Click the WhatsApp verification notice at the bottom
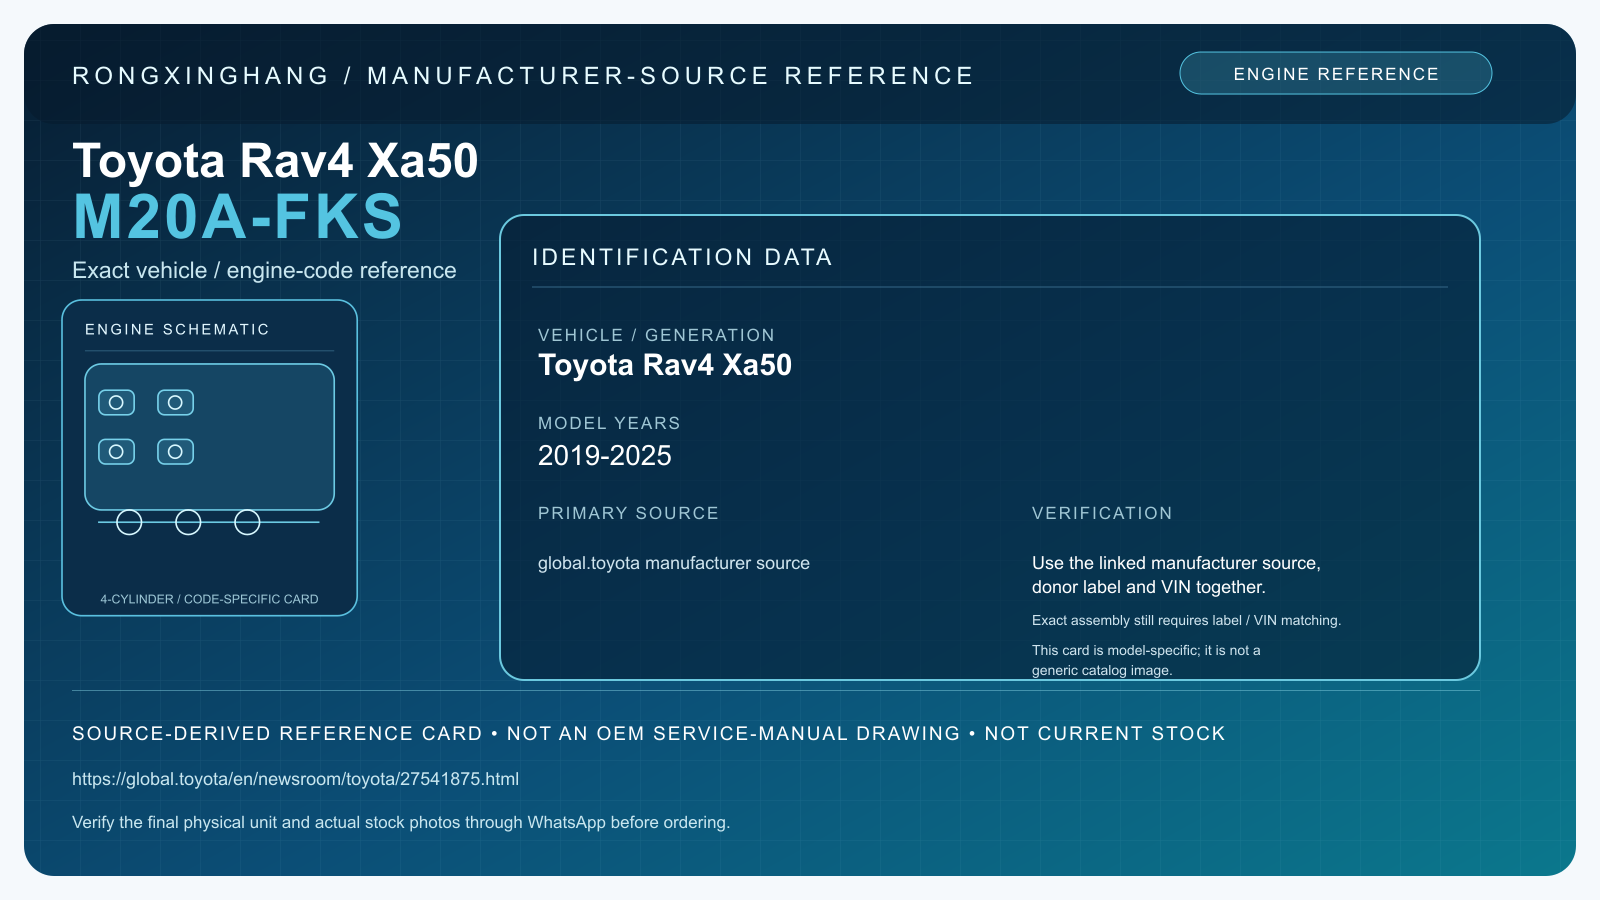This screenshot has height=900, width=1600. pos(401,822)
